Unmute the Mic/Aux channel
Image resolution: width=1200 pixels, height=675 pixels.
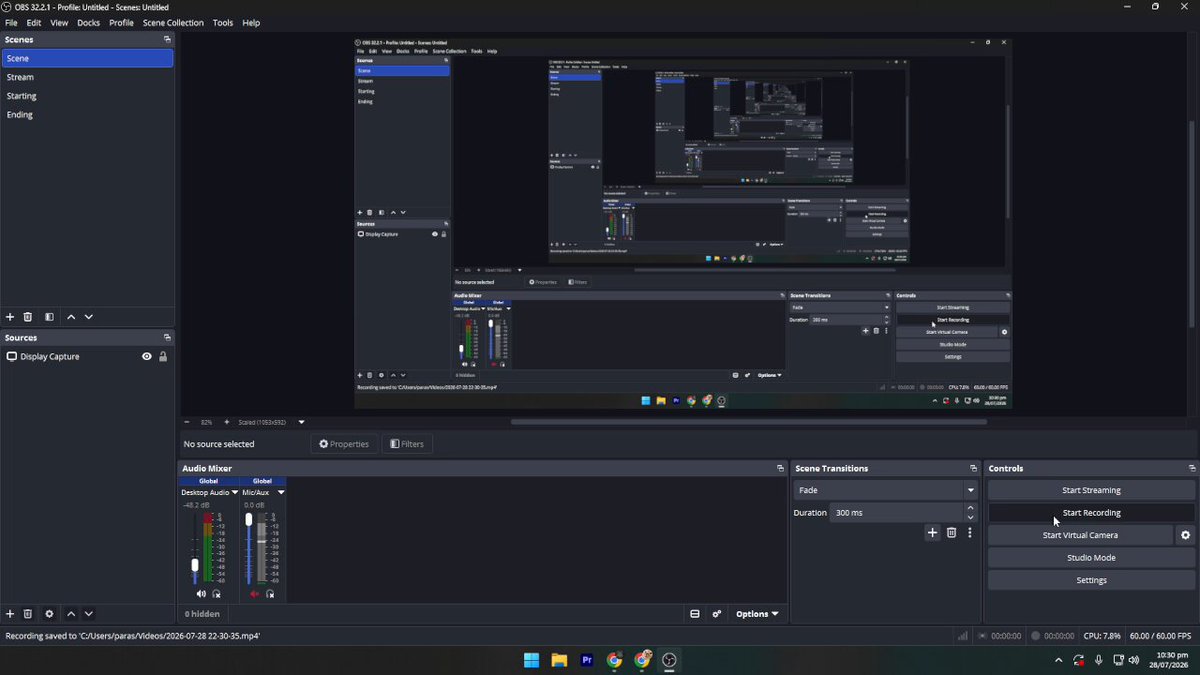254,594
